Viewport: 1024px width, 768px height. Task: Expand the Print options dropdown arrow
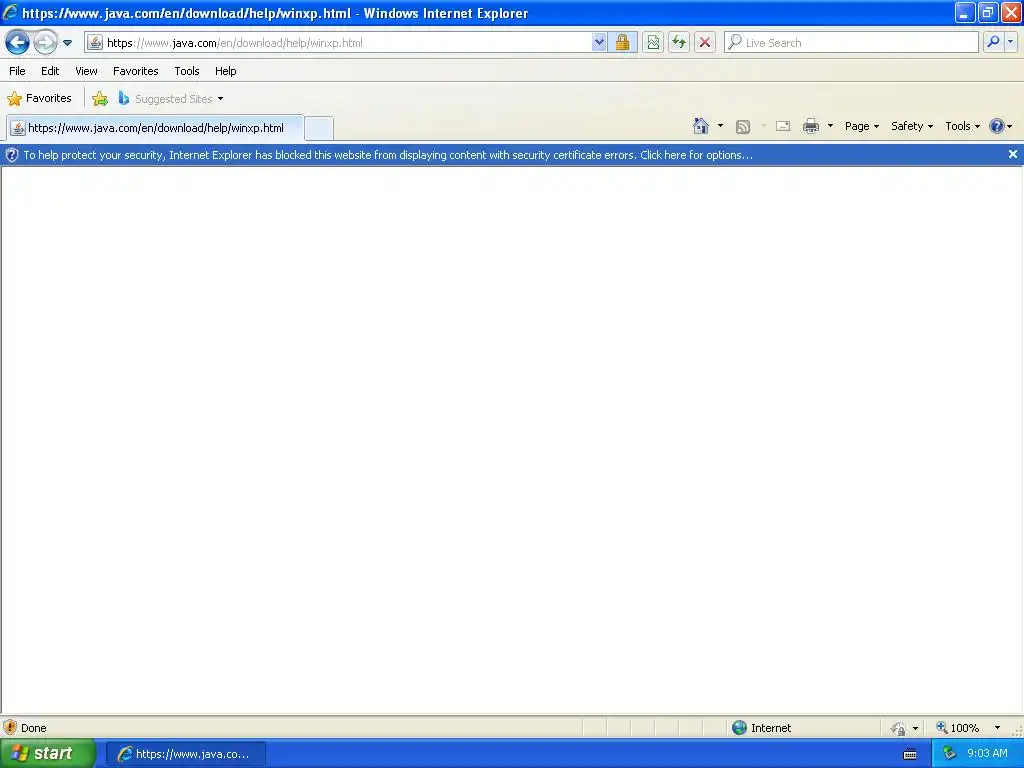point(830,126)
